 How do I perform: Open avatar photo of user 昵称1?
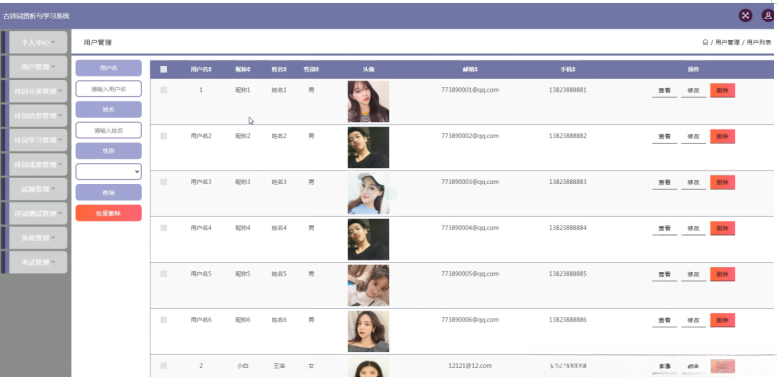coord(368,102)
